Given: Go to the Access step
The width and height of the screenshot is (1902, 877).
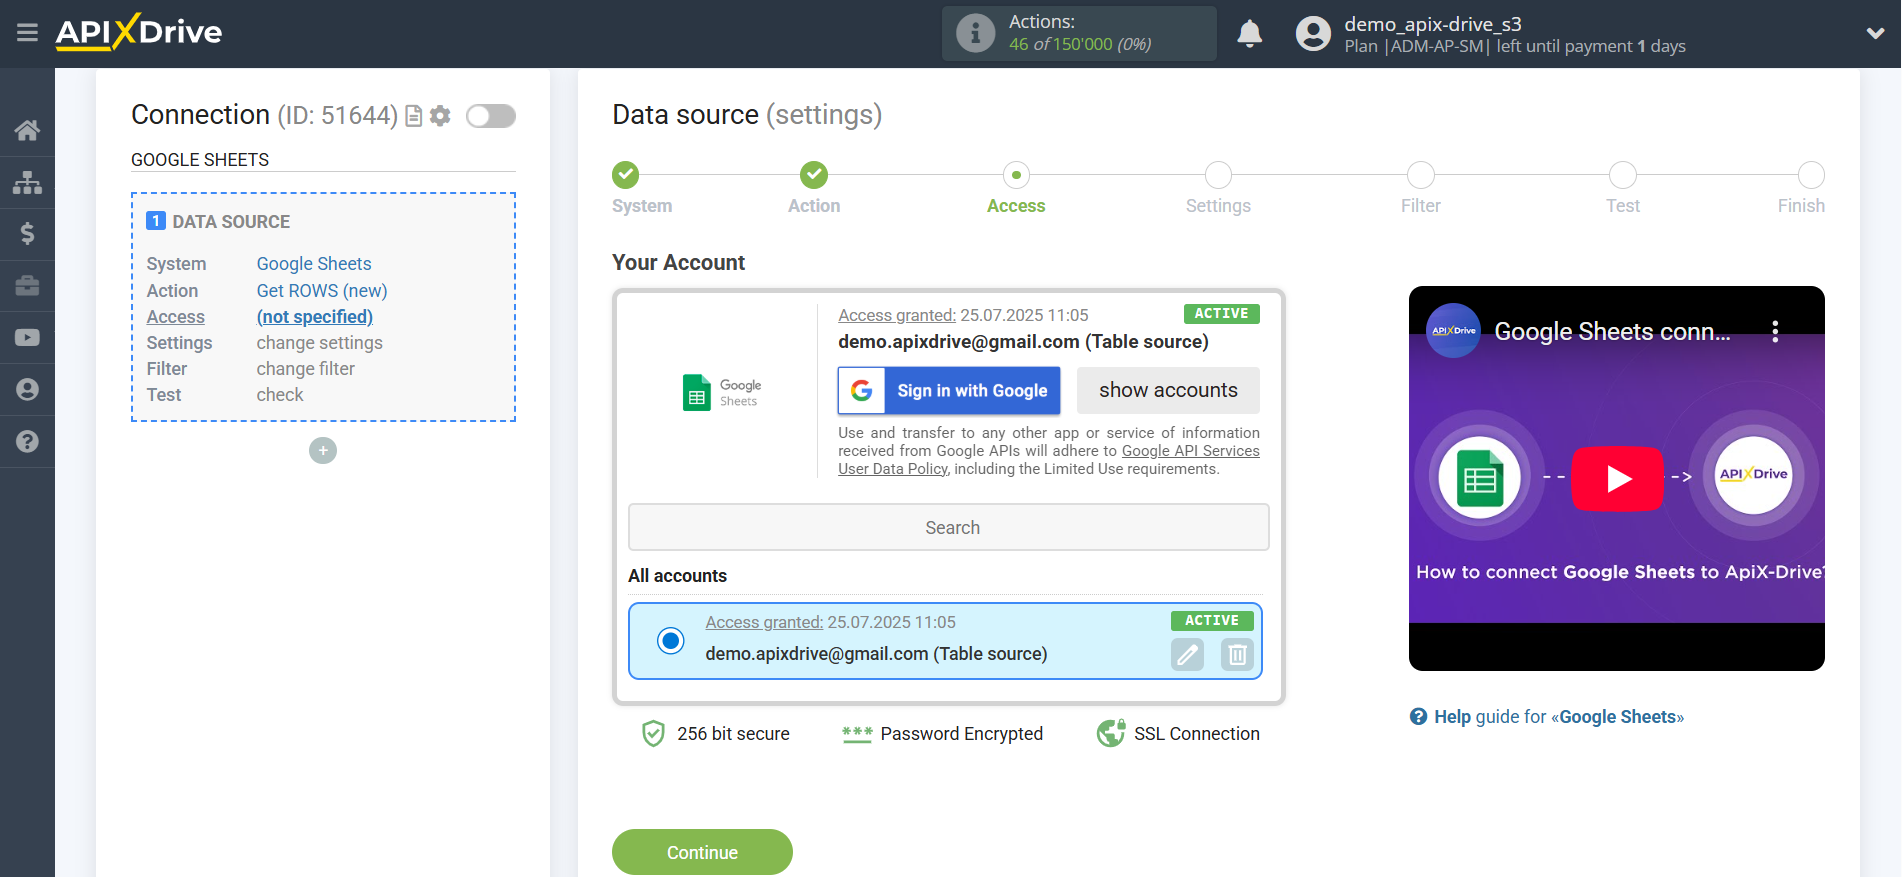Looking at the screenshot, I should click(x=1016, y=175).
